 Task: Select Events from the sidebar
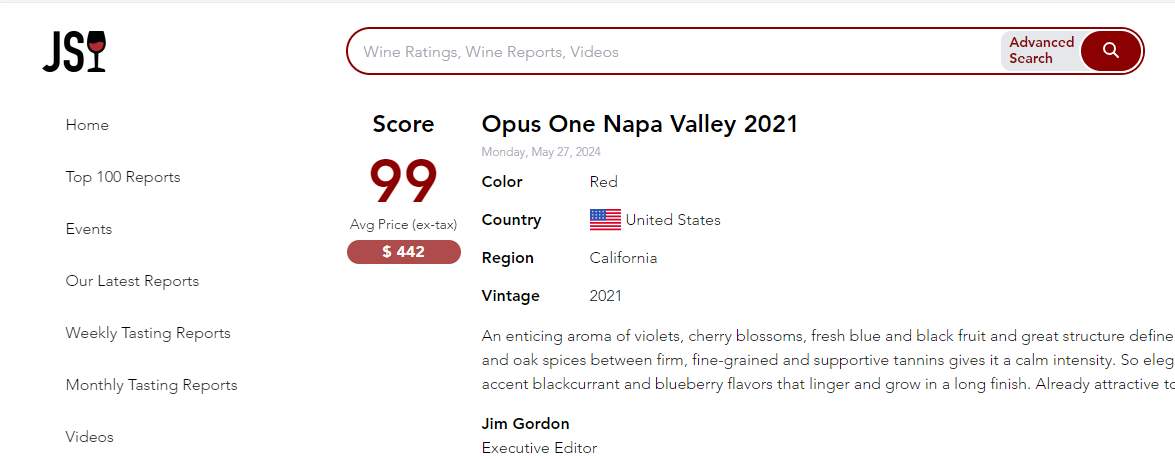[89, 229]
